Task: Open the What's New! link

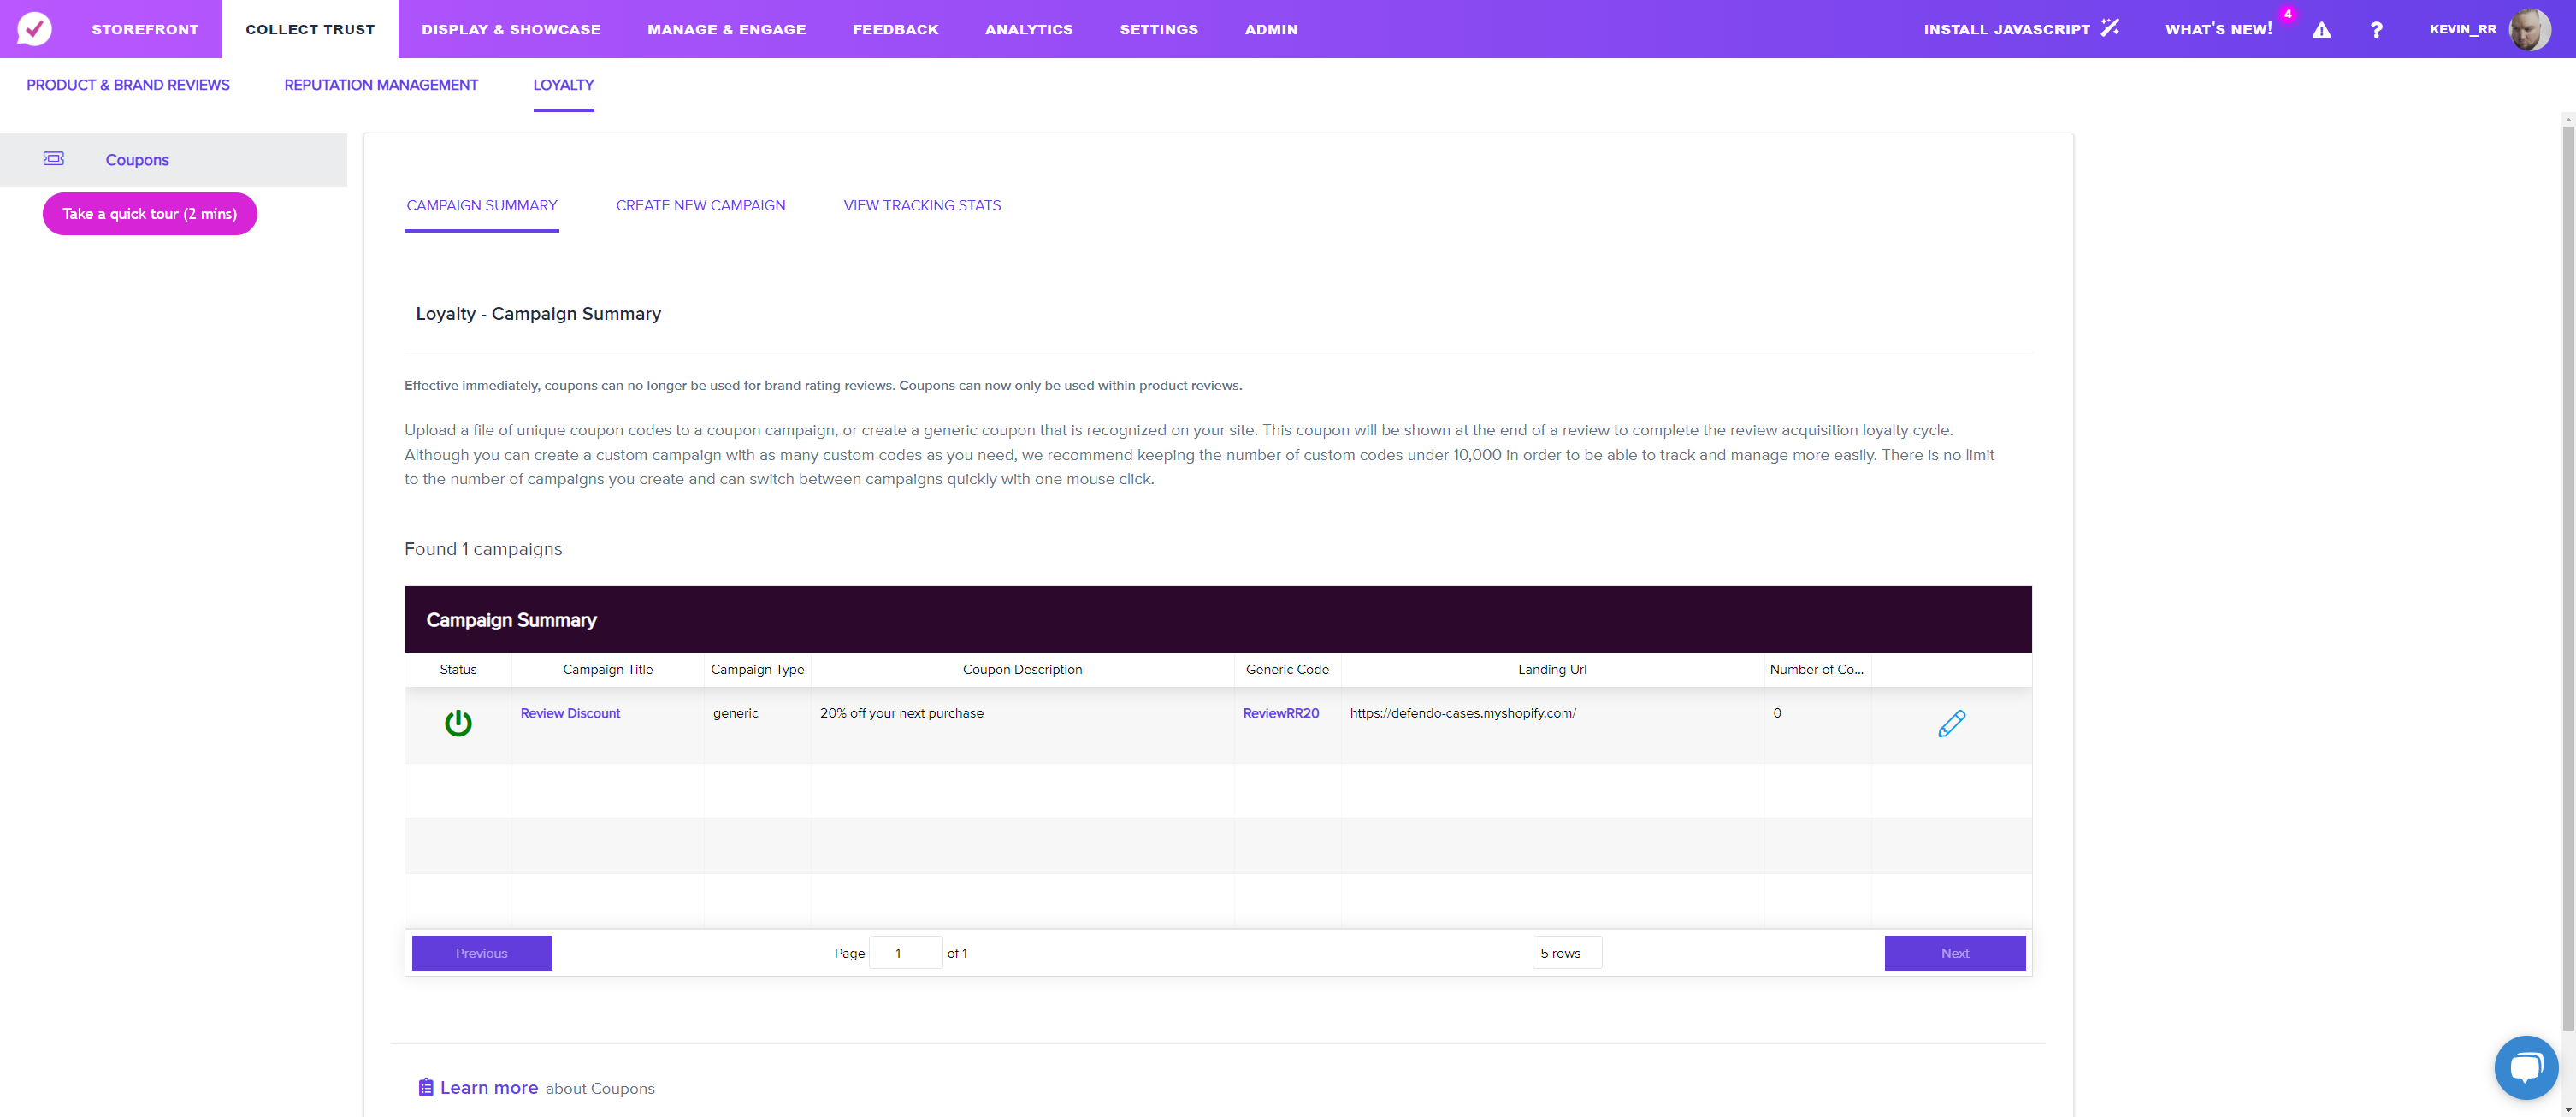Action: tap(2218, 29)
